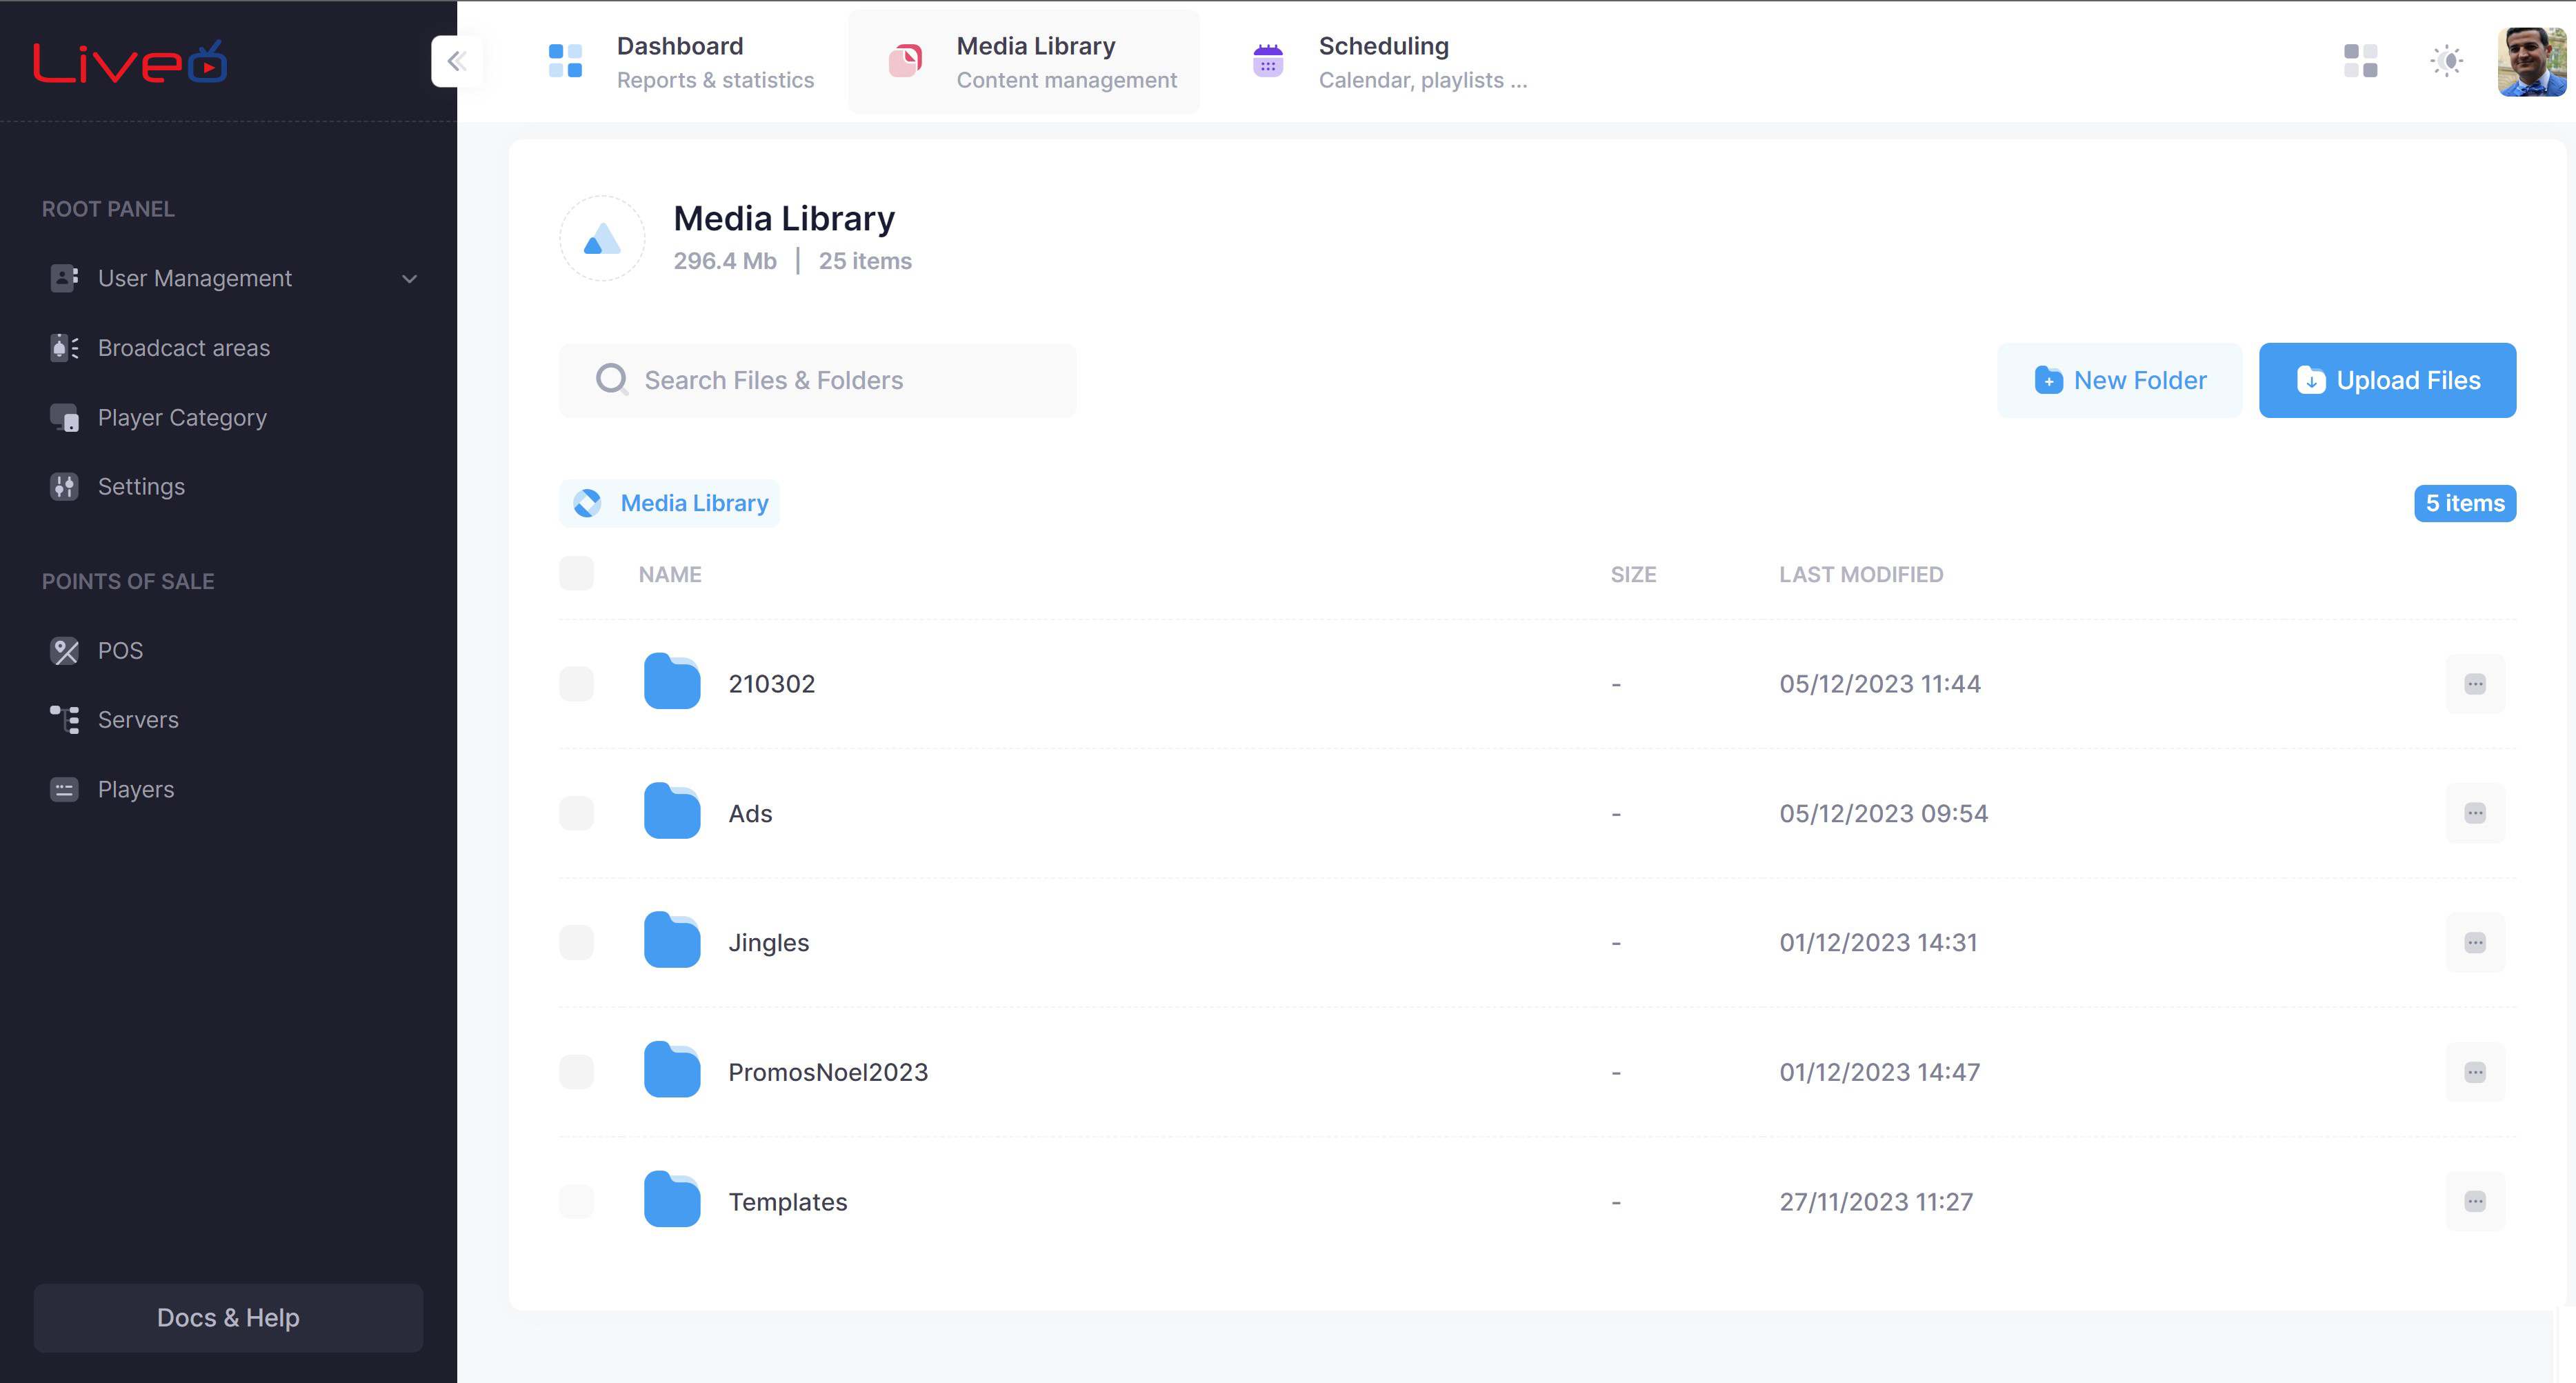This screenshot has height=1383, width=2576.
Task: Click the Player Category sidebar icon
Action: (65, 417)
